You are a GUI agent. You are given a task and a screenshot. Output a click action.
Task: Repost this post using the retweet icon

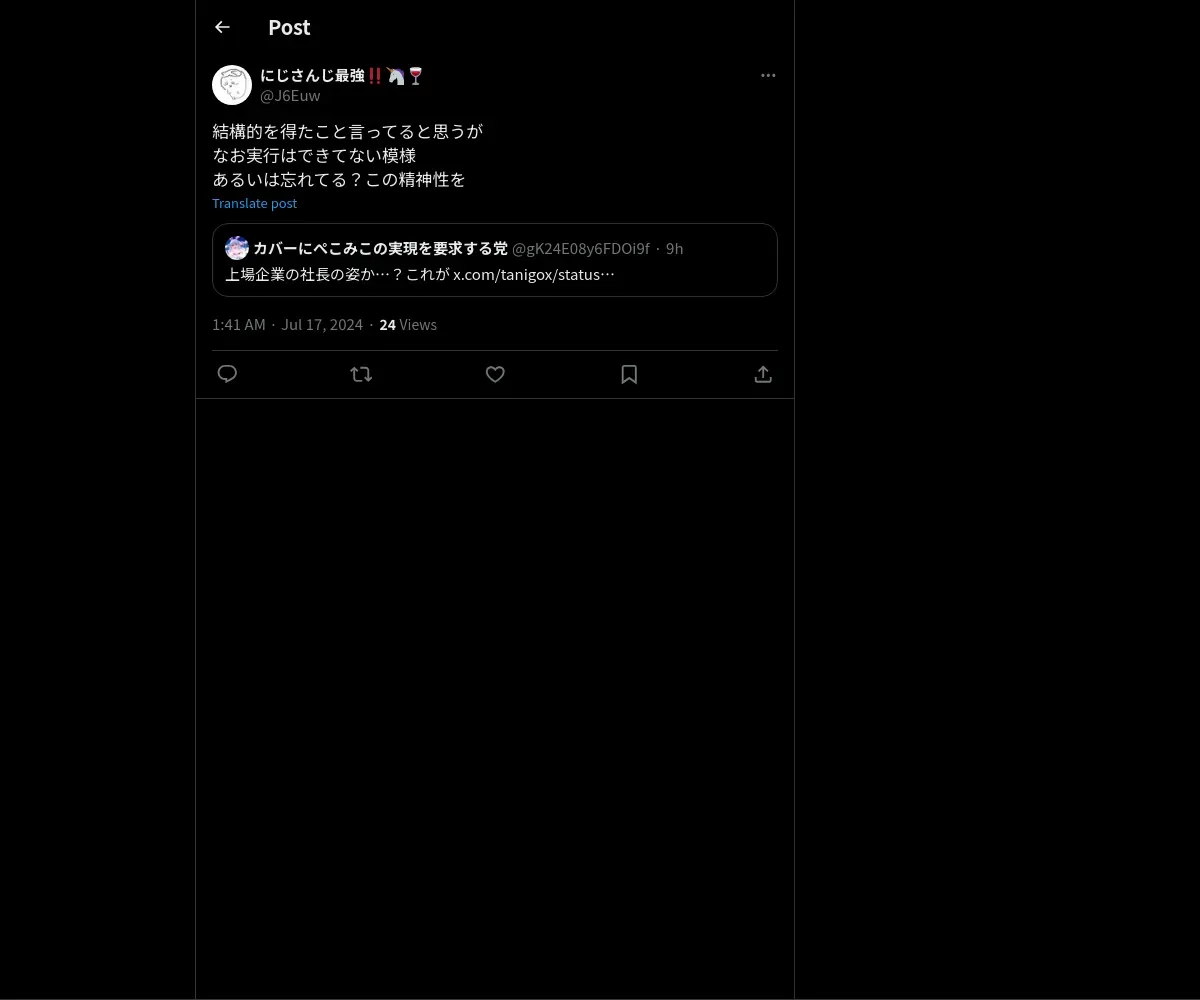361,374
